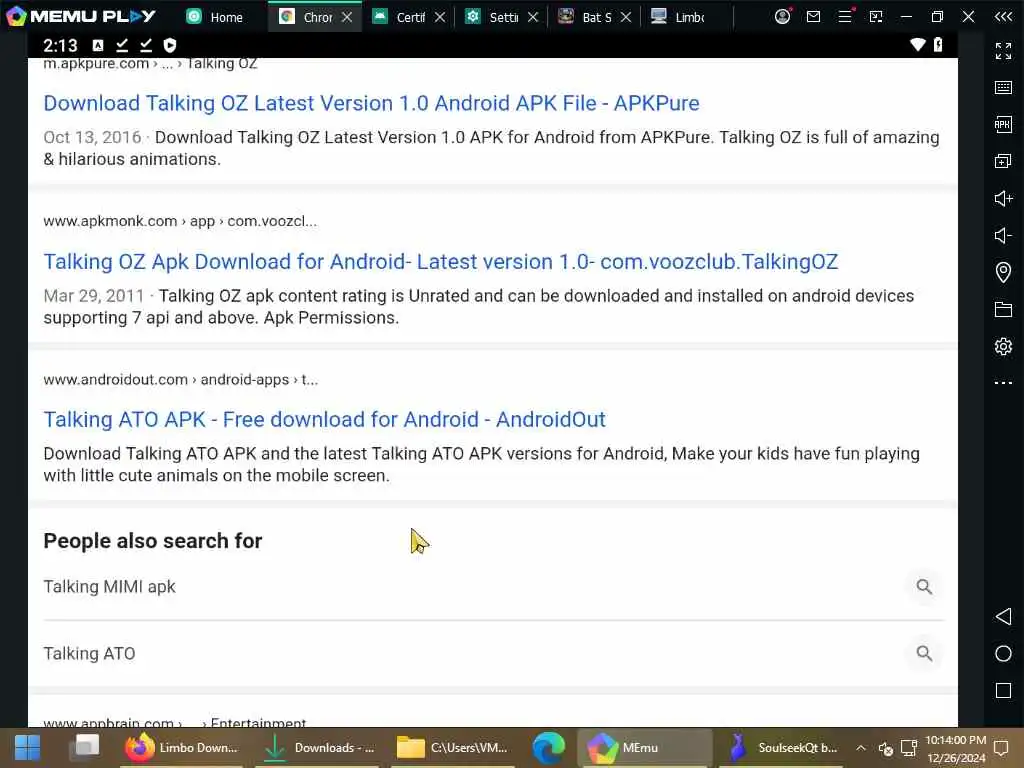Close the Bat S tab

(626, 17)
